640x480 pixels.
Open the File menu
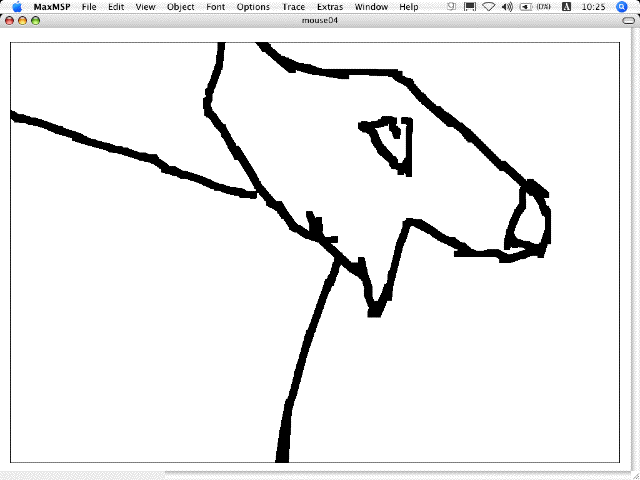[x=89, y=7]
